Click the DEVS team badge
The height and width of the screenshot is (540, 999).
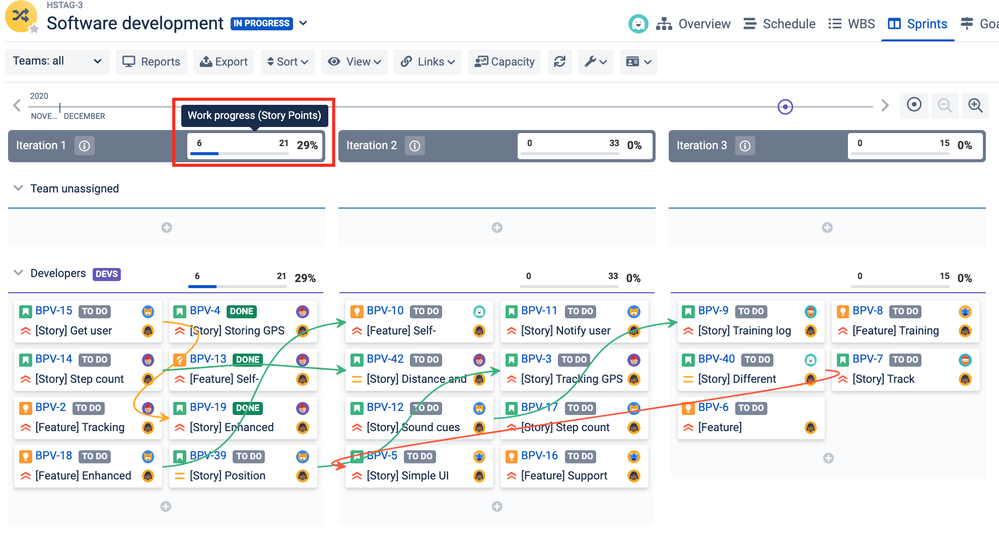point(106,274)
